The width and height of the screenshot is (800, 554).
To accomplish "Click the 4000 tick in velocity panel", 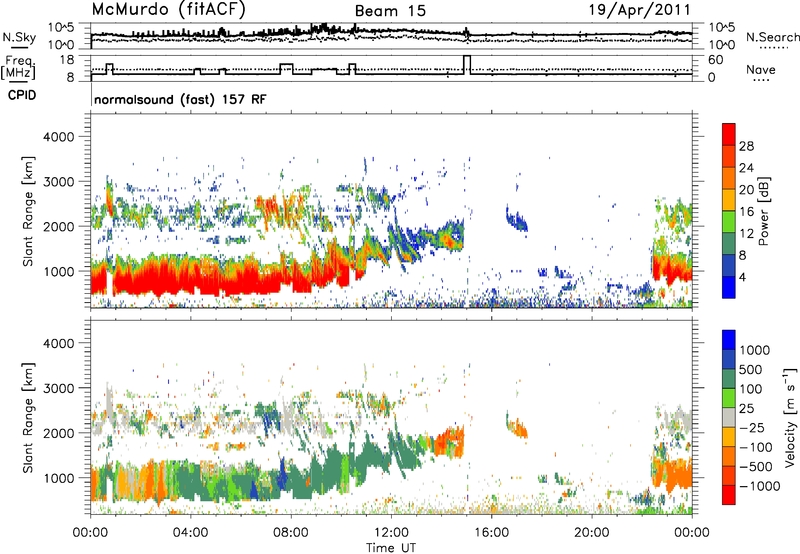I will [59, 343].
